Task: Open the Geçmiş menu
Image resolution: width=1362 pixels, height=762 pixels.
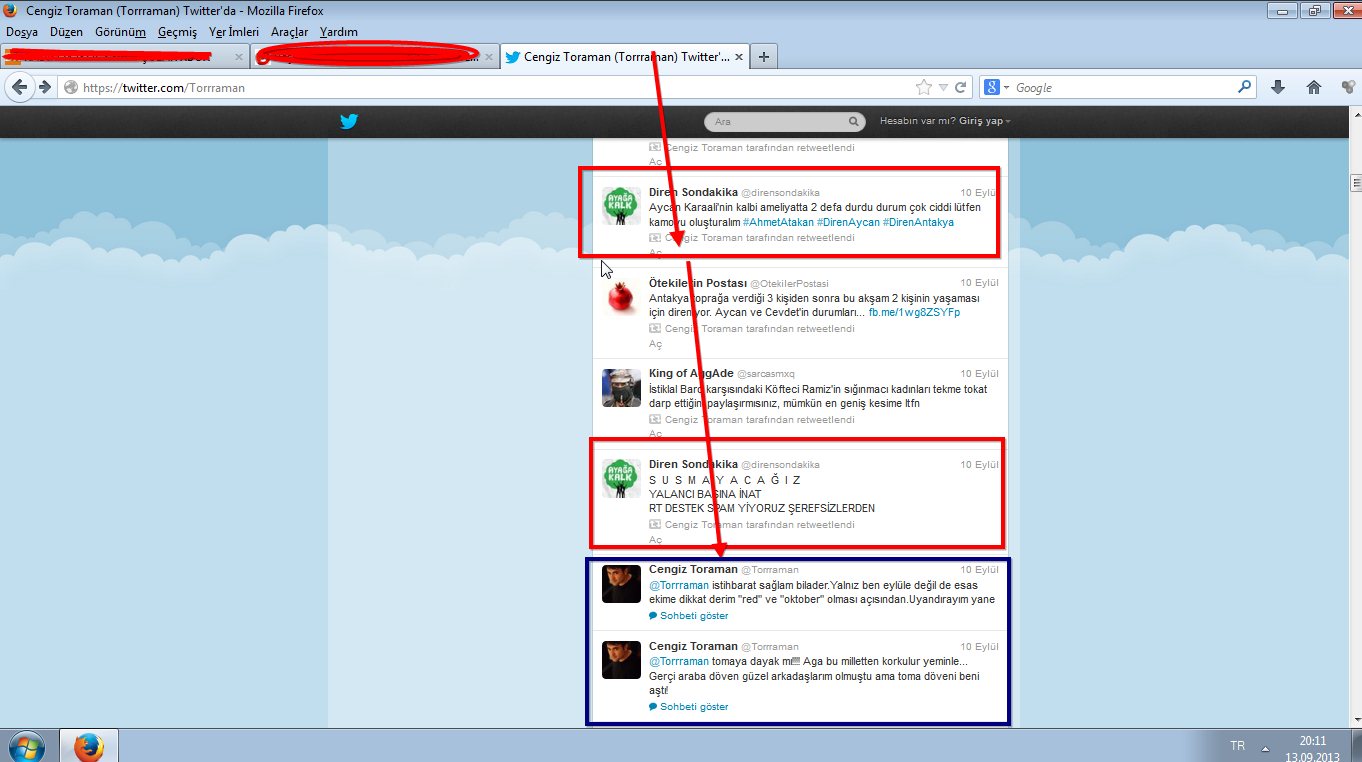Action: pyautogui.click(x=177, y=32)
